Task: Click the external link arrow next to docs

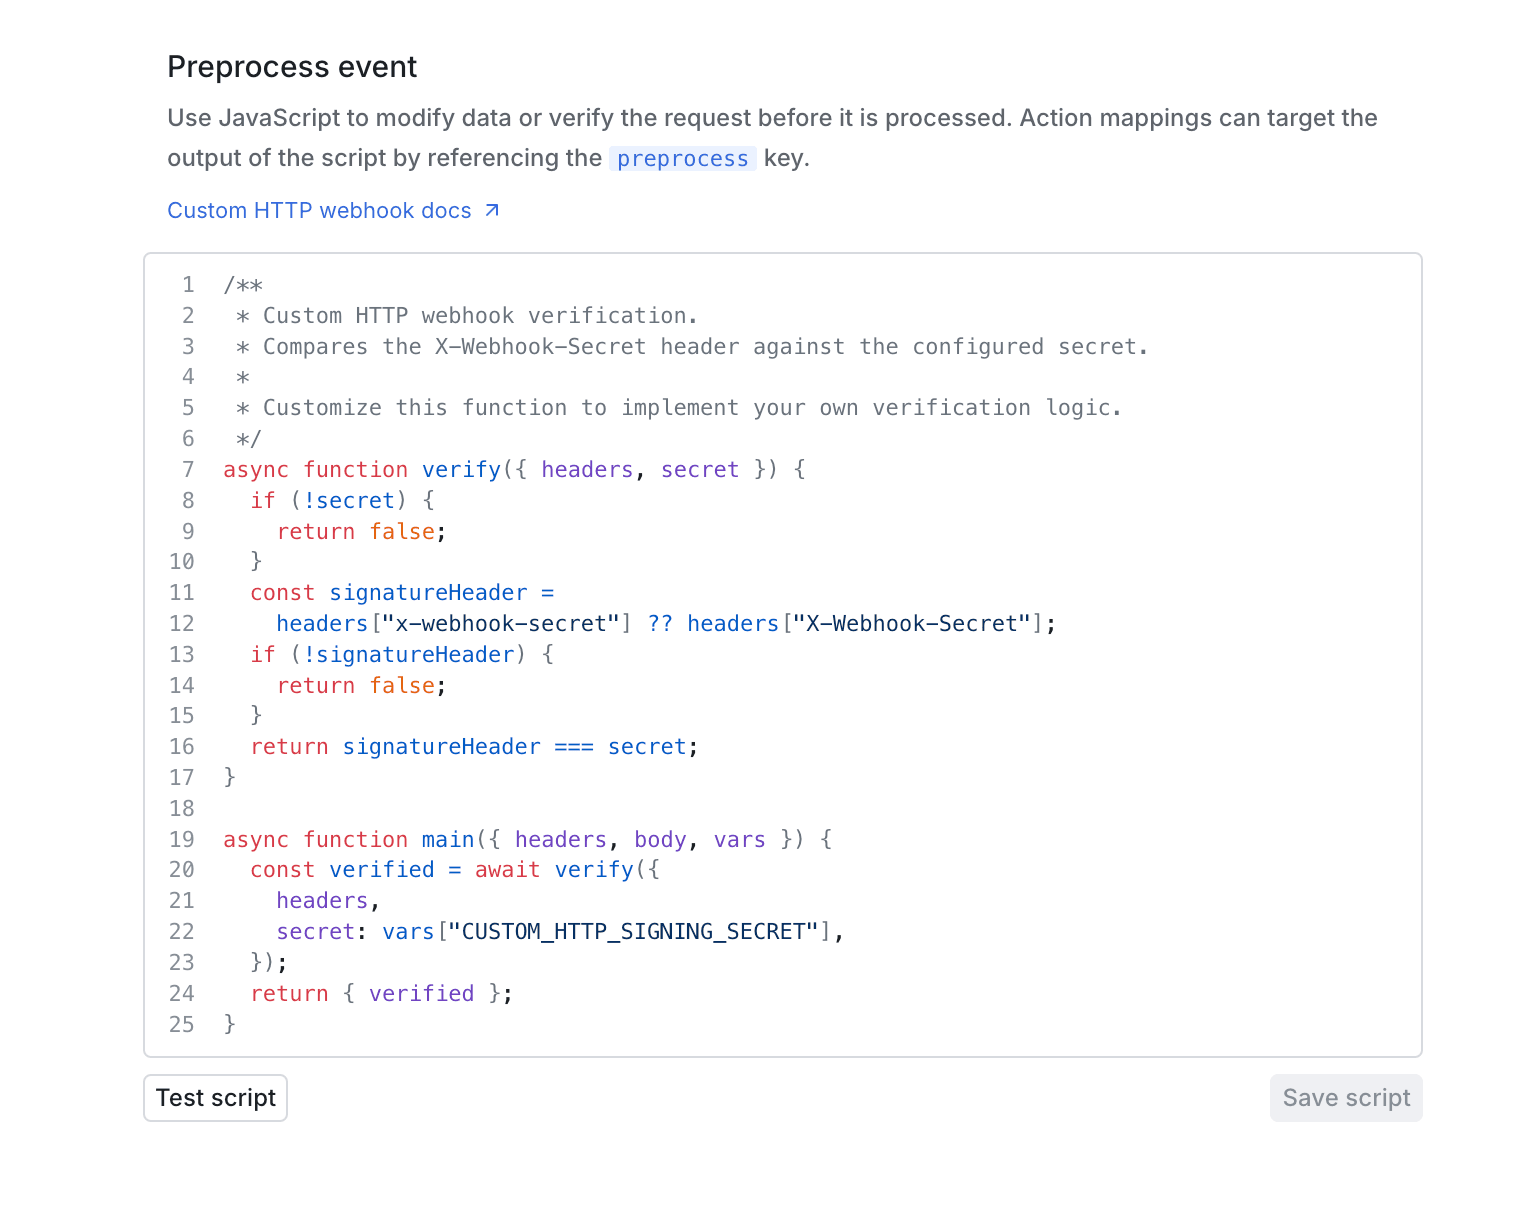Action: (491, 210)
